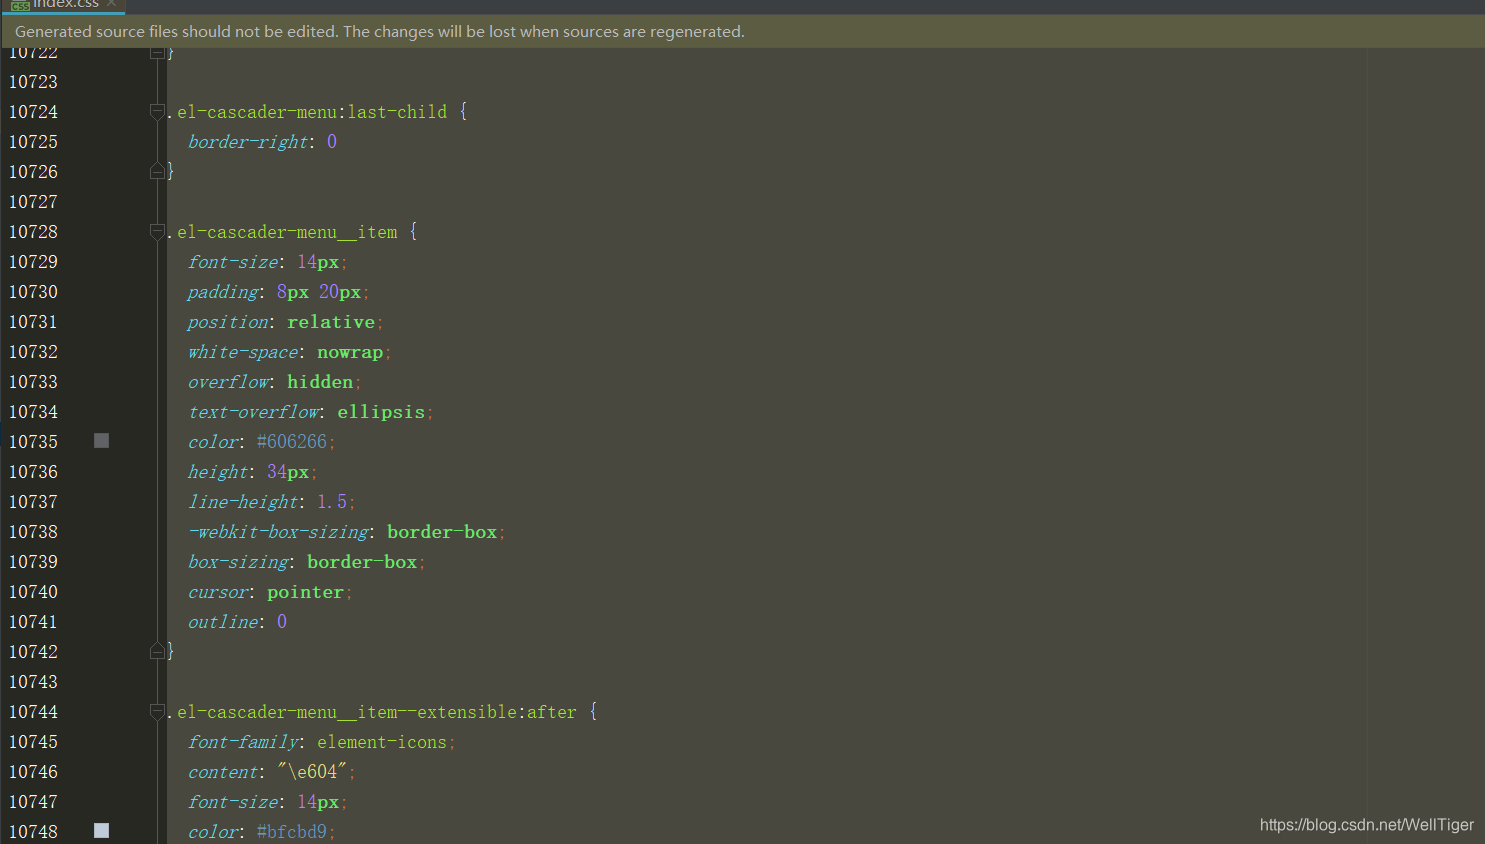This screenshot has width=1485, height=844.
Task: Click the 'border-right' property
Action: 247,142
